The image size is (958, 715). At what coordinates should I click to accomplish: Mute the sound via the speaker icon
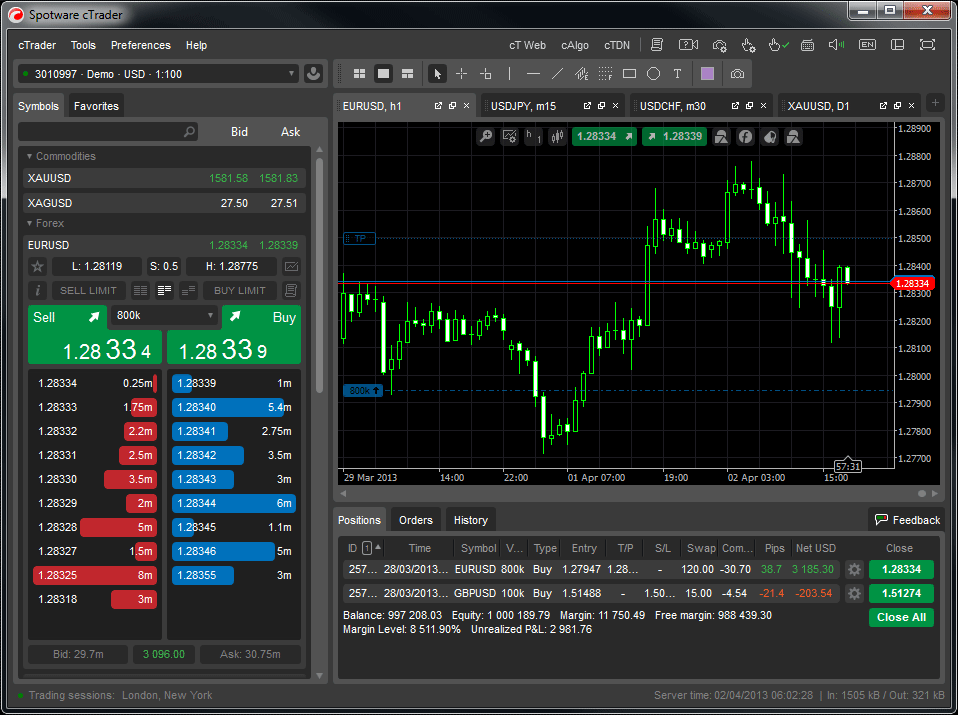tap(834, 44)
